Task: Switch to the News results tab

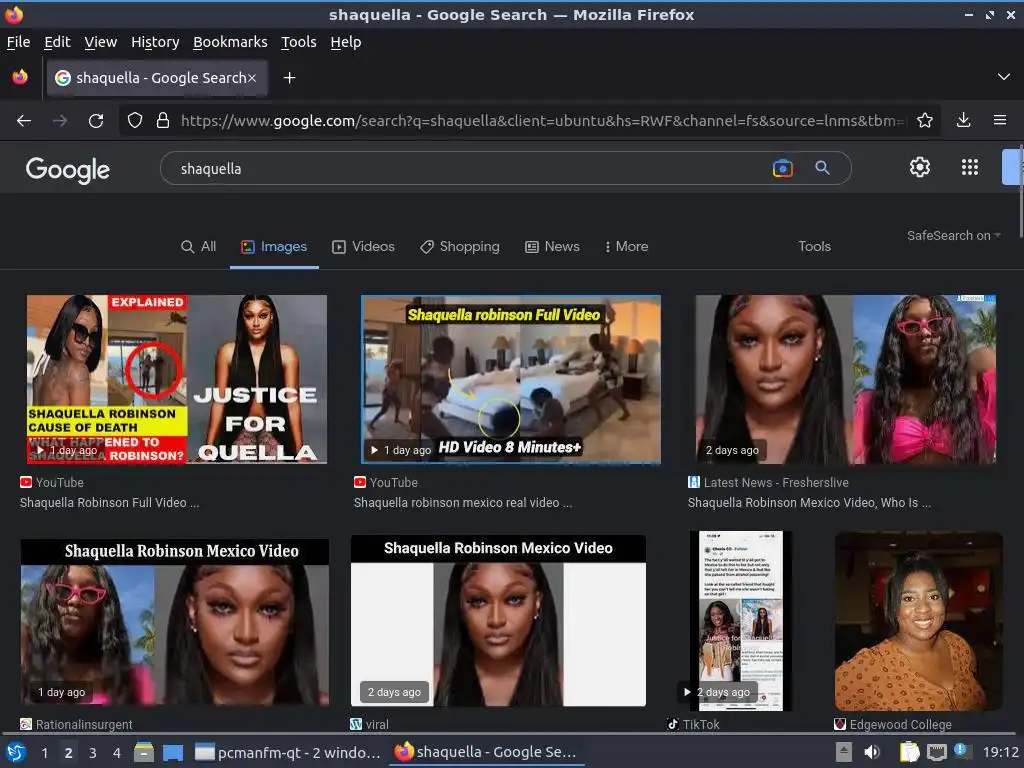Action: [552, 246]
